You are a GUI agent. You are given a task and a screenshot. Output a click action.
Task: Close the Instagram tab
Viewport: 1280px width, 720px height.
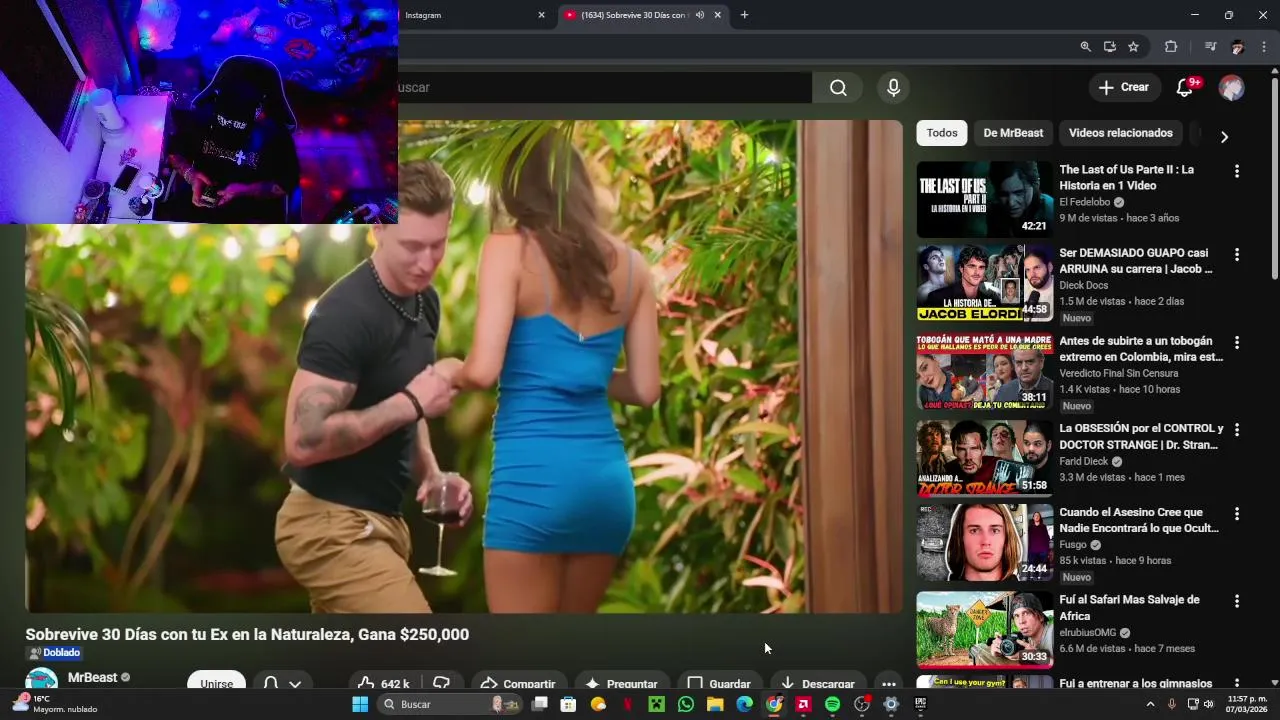(541, 15)
